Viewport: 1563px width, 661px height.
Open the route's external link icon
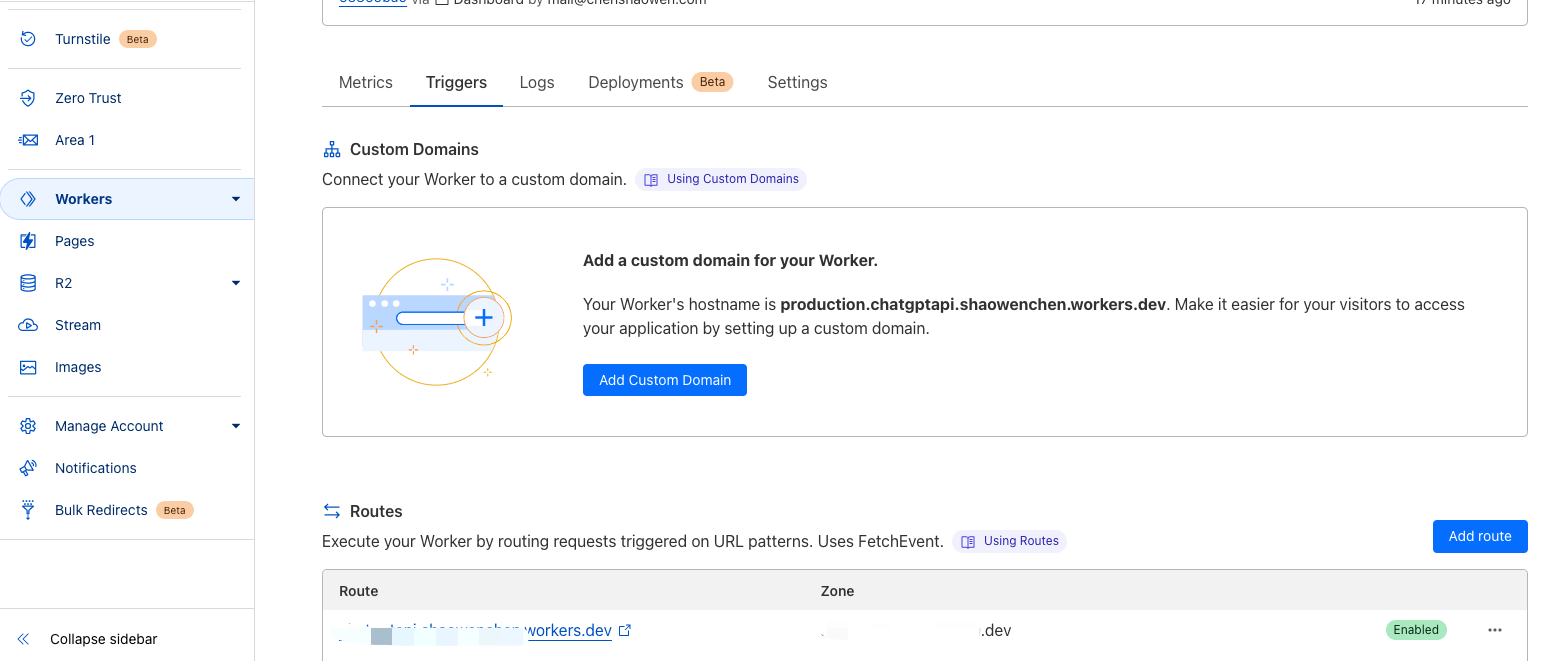click(625, 630)
